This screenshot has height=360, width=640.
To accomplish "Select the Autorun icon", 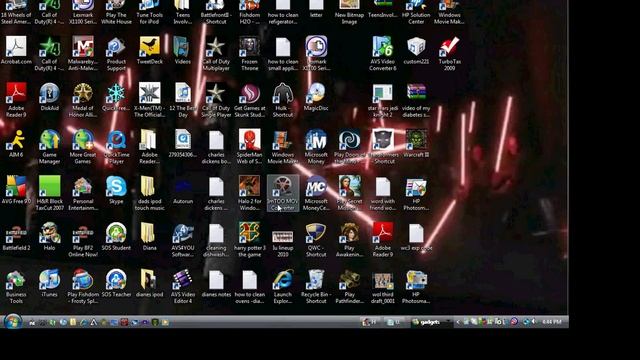I will coord(182,190).
